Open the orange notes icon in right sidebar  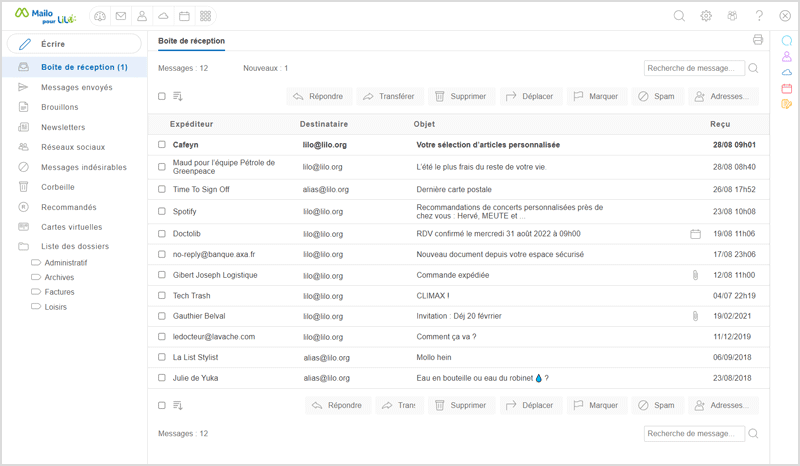click(x=786, y=104)
